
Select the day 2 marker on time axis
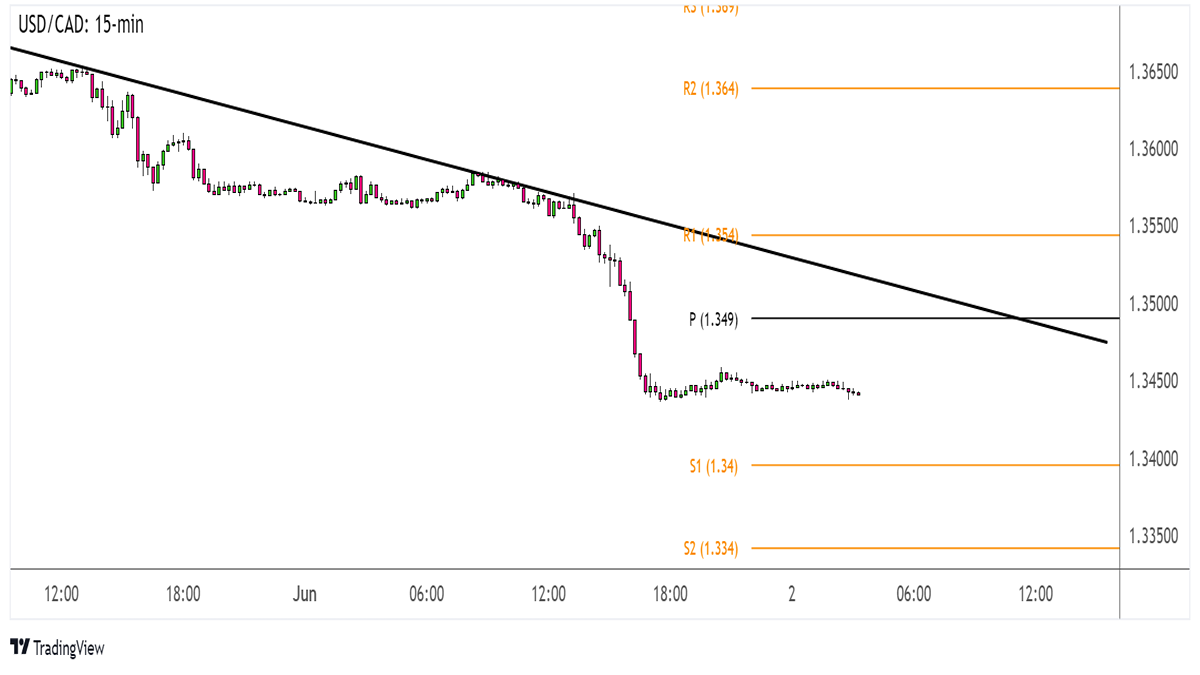pyautogui.click(x=791, y=594)
